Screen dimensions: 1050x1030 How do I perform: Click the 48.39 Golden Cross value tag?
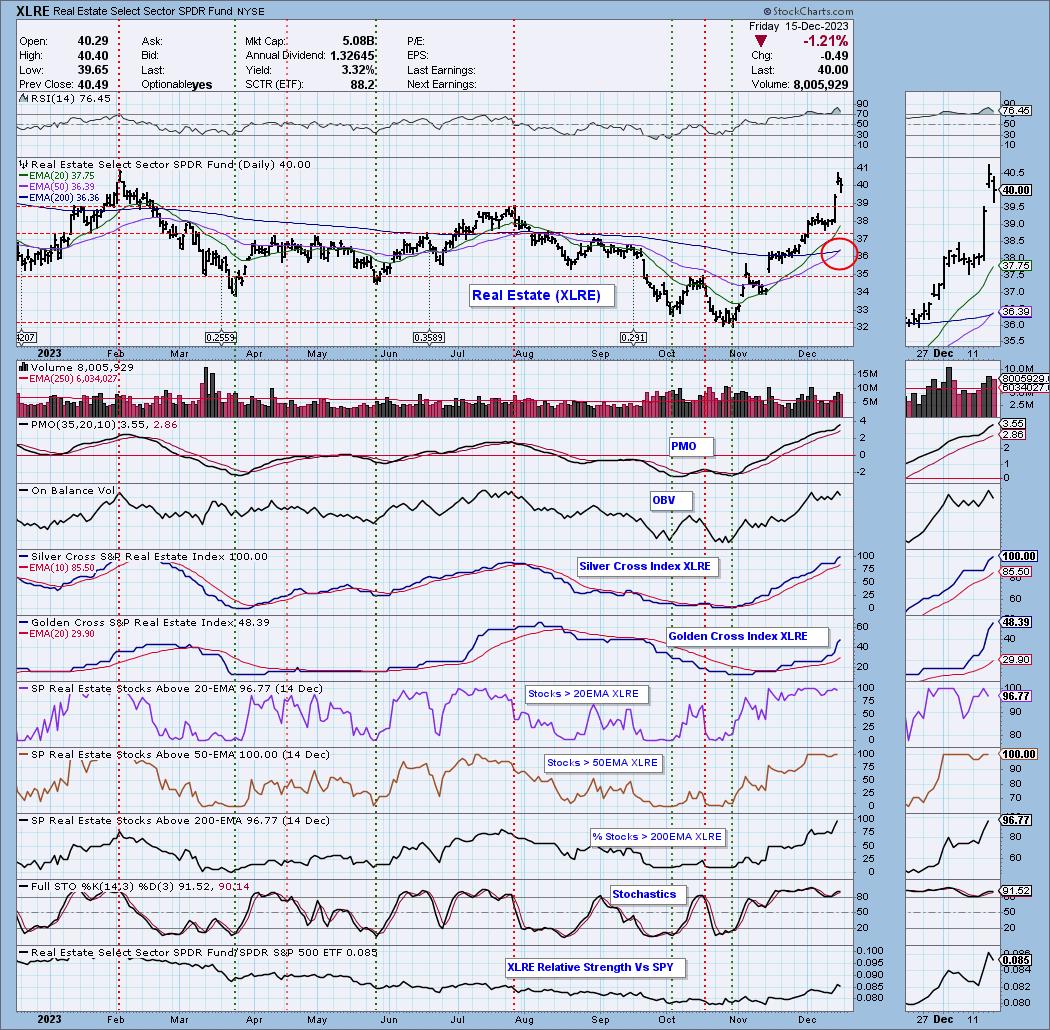pyautogui.click(x=1016, y=622)
